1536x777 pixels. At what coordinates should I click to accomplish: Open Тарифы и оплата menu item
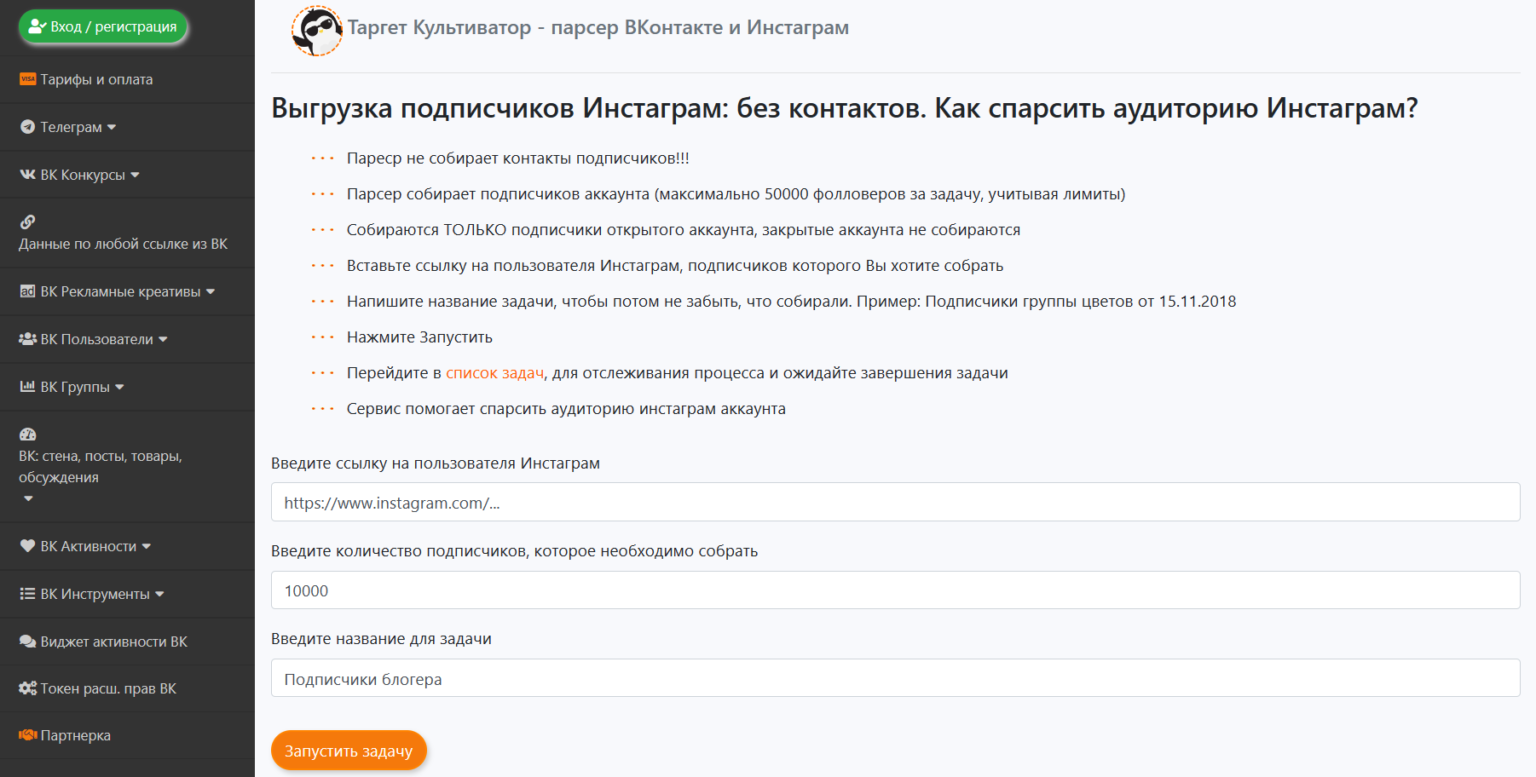click(x=96, y=80)
